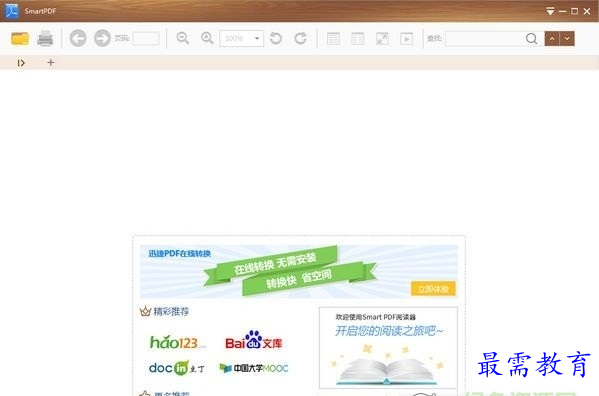Open the Baidu 文库 link
Screen dimensions: 599x396
tap(254, 340)
